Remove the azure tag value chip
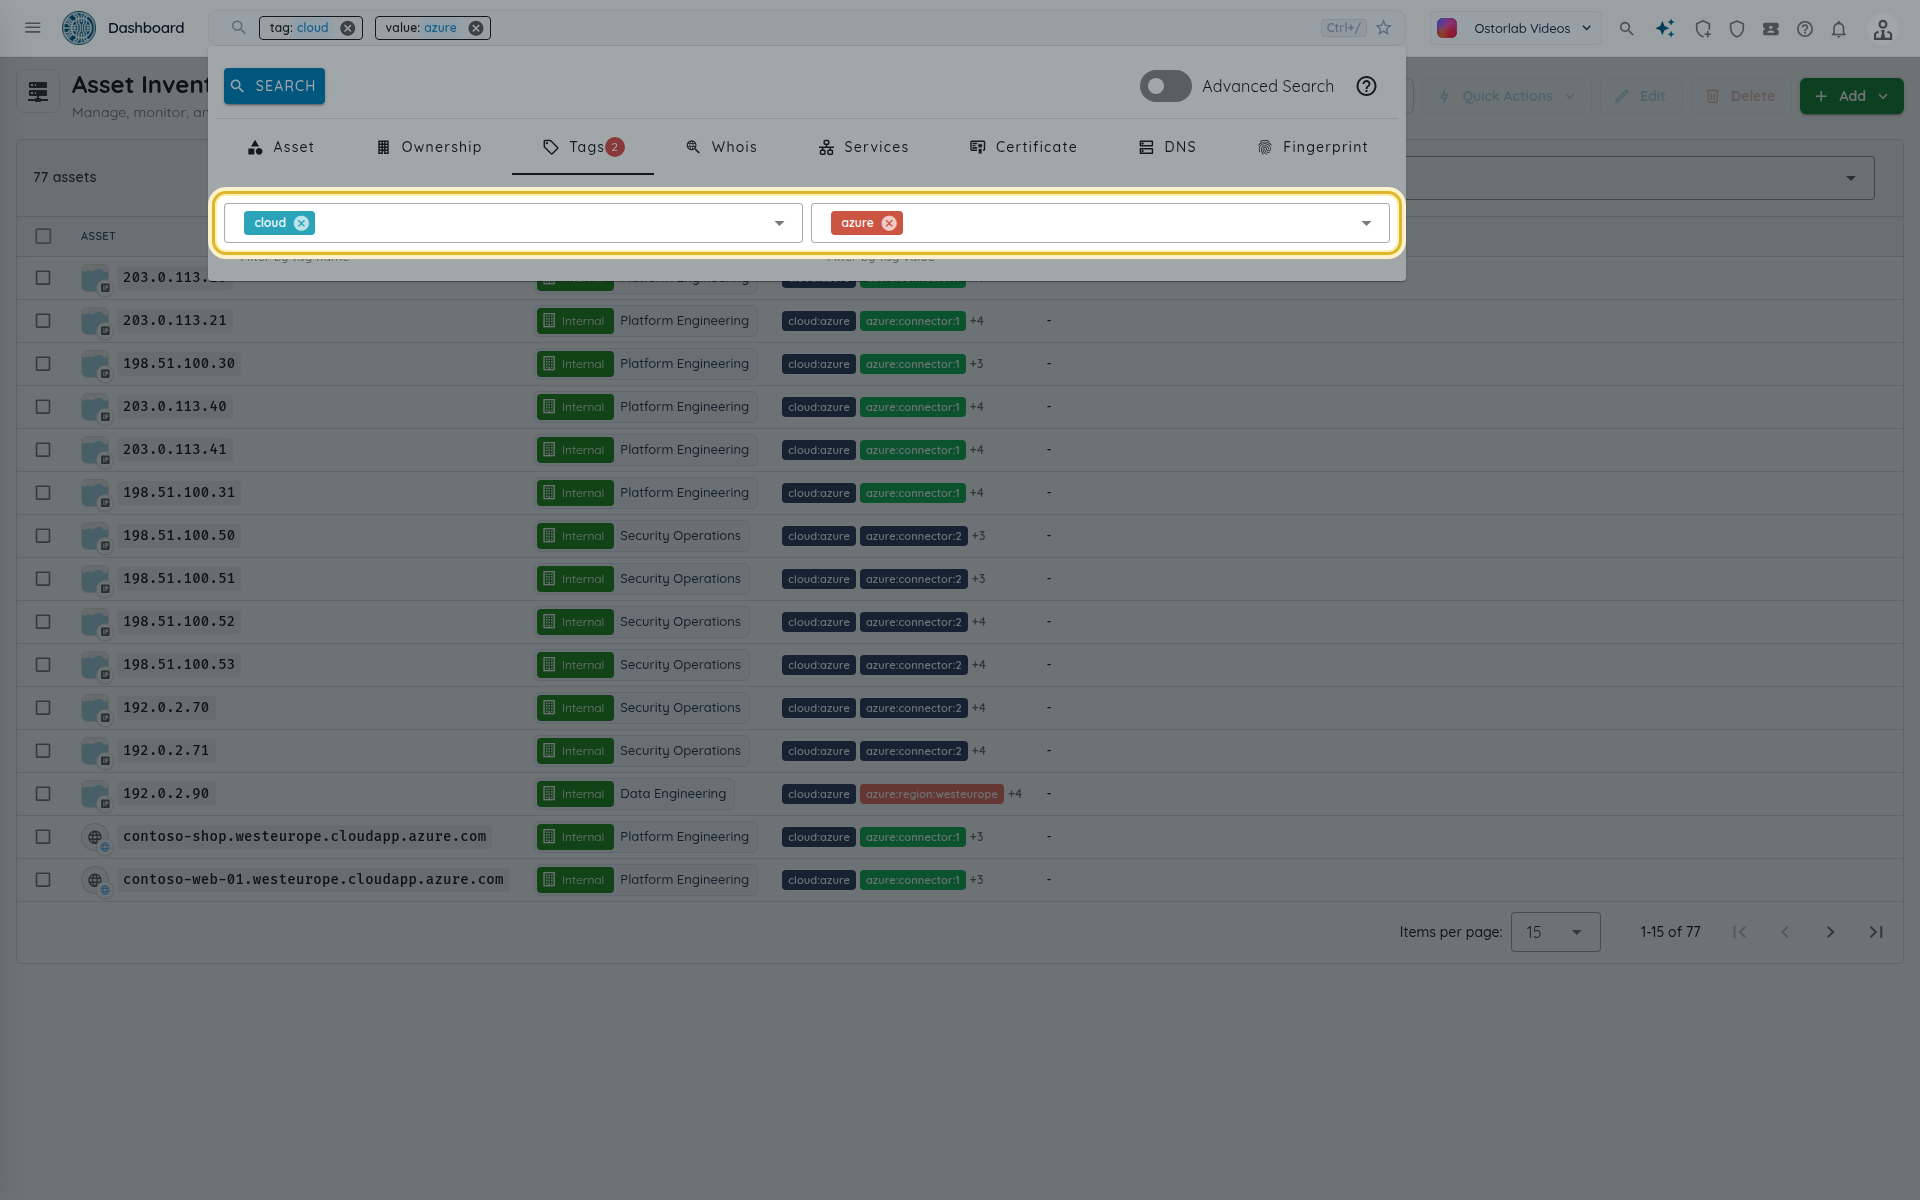 click(889, 223)
